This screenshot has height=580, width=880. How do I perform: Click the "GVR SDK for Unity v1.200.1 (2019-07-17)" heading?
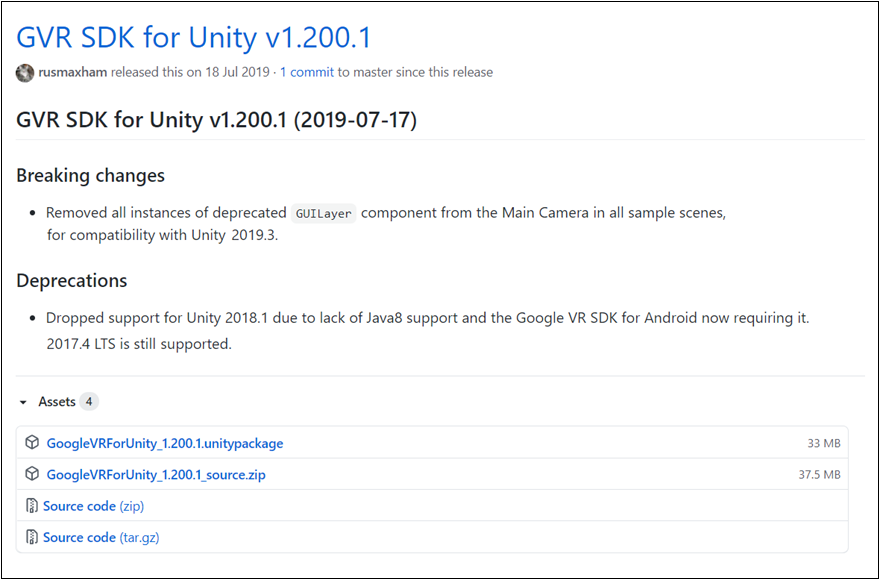217,120
